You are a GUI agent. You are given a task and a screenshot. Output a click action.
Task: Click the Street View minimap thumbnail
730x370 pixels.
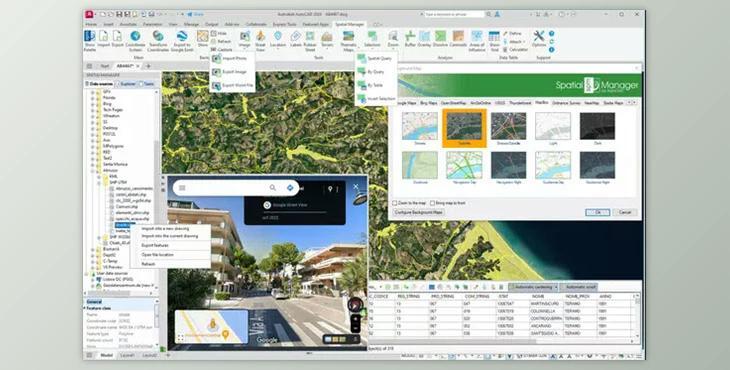click(212, 326)
